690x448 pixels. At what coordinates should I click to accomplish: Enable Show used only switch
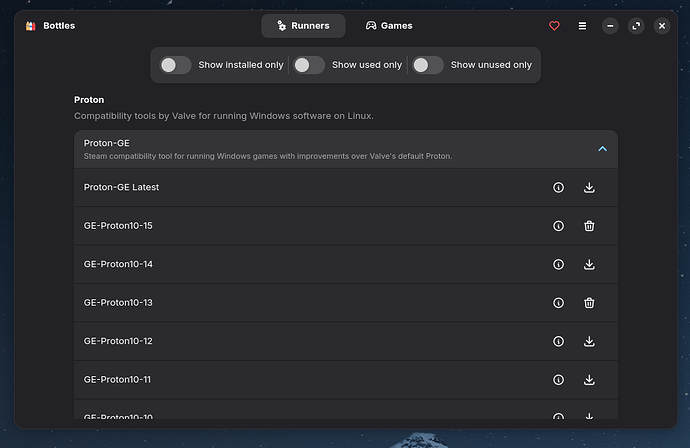(308, 65)
